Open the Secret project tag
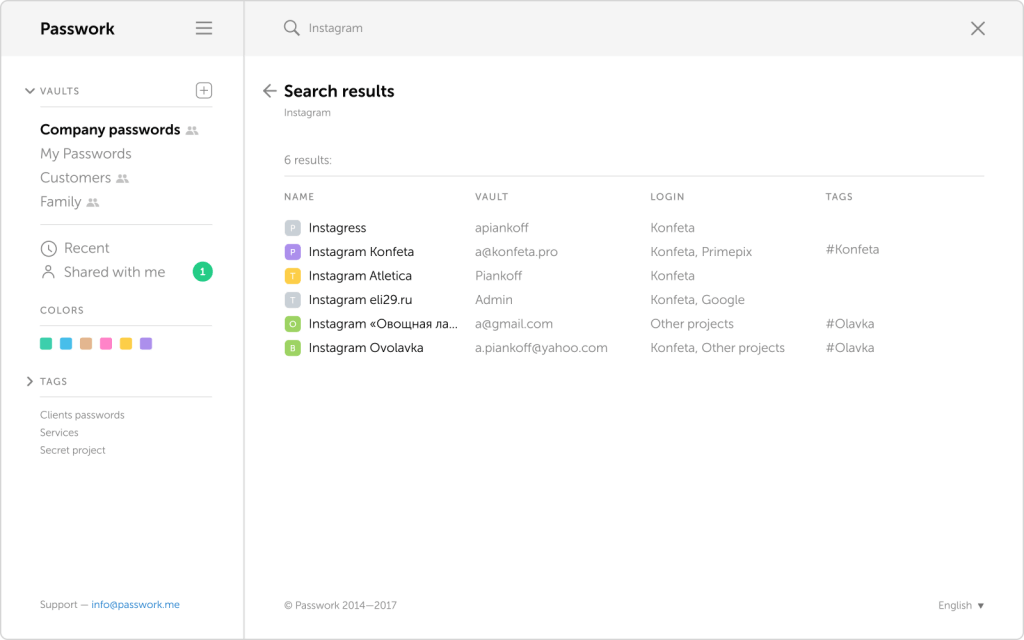1024x640 pixels. tap(71, 449)
